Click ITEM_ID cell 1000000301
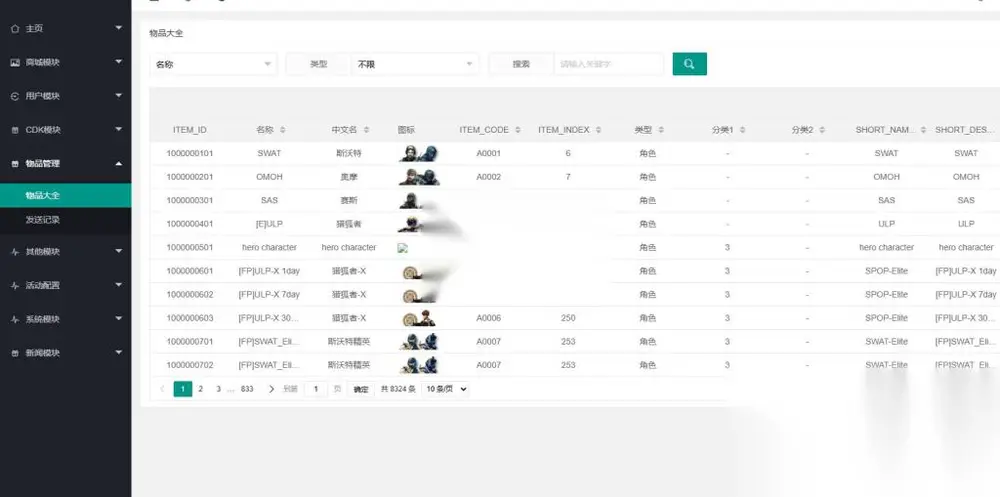The image size is (1000, 497). [190, 201]
